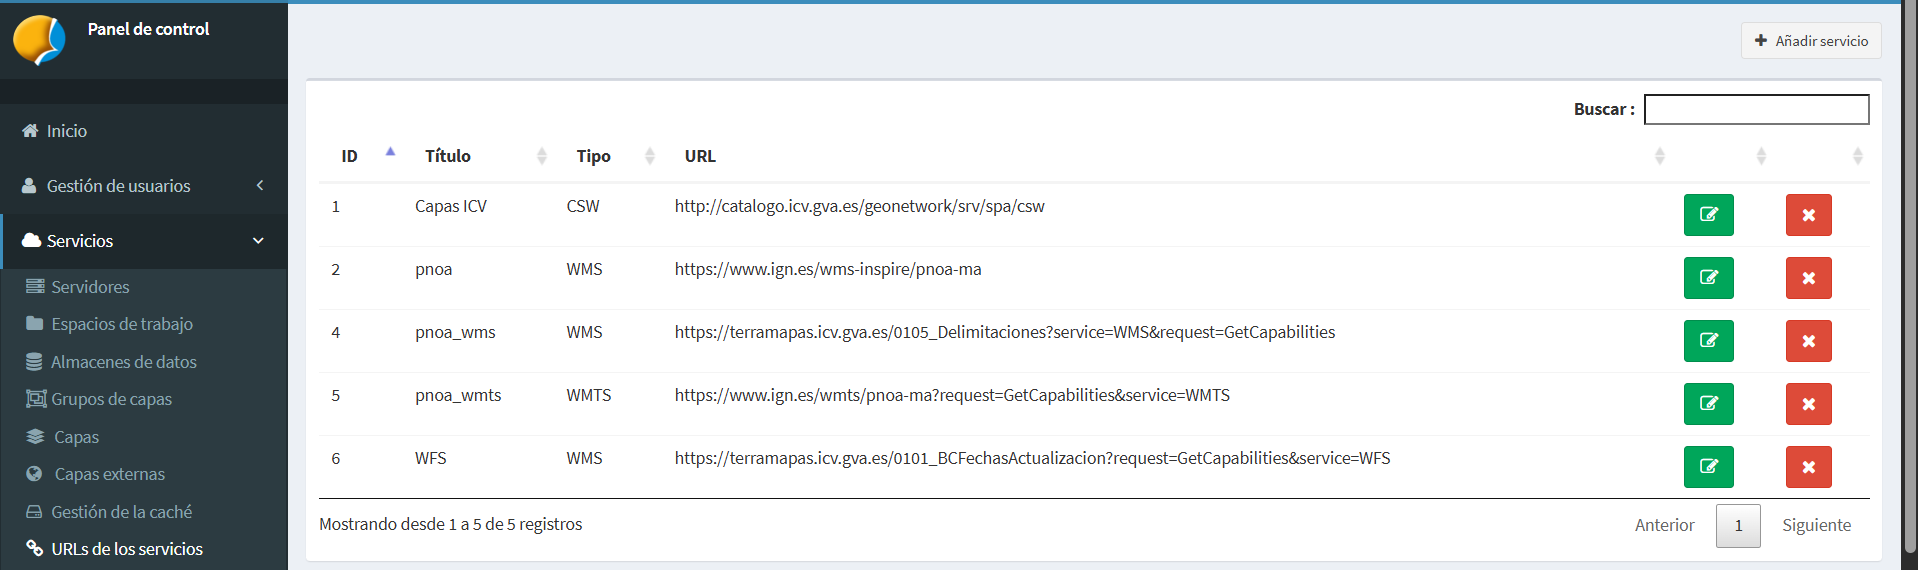Screen dimensions: 1918x570
Task: Delete the Capas ICV service
Action: click(1808, 215)
